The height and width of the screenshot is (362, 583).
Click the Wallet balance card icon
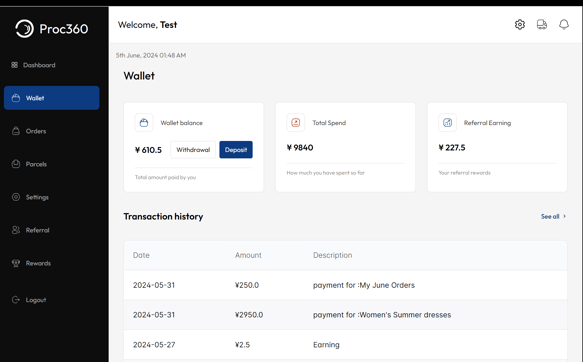pyautogui.click(x=144, y=123)
